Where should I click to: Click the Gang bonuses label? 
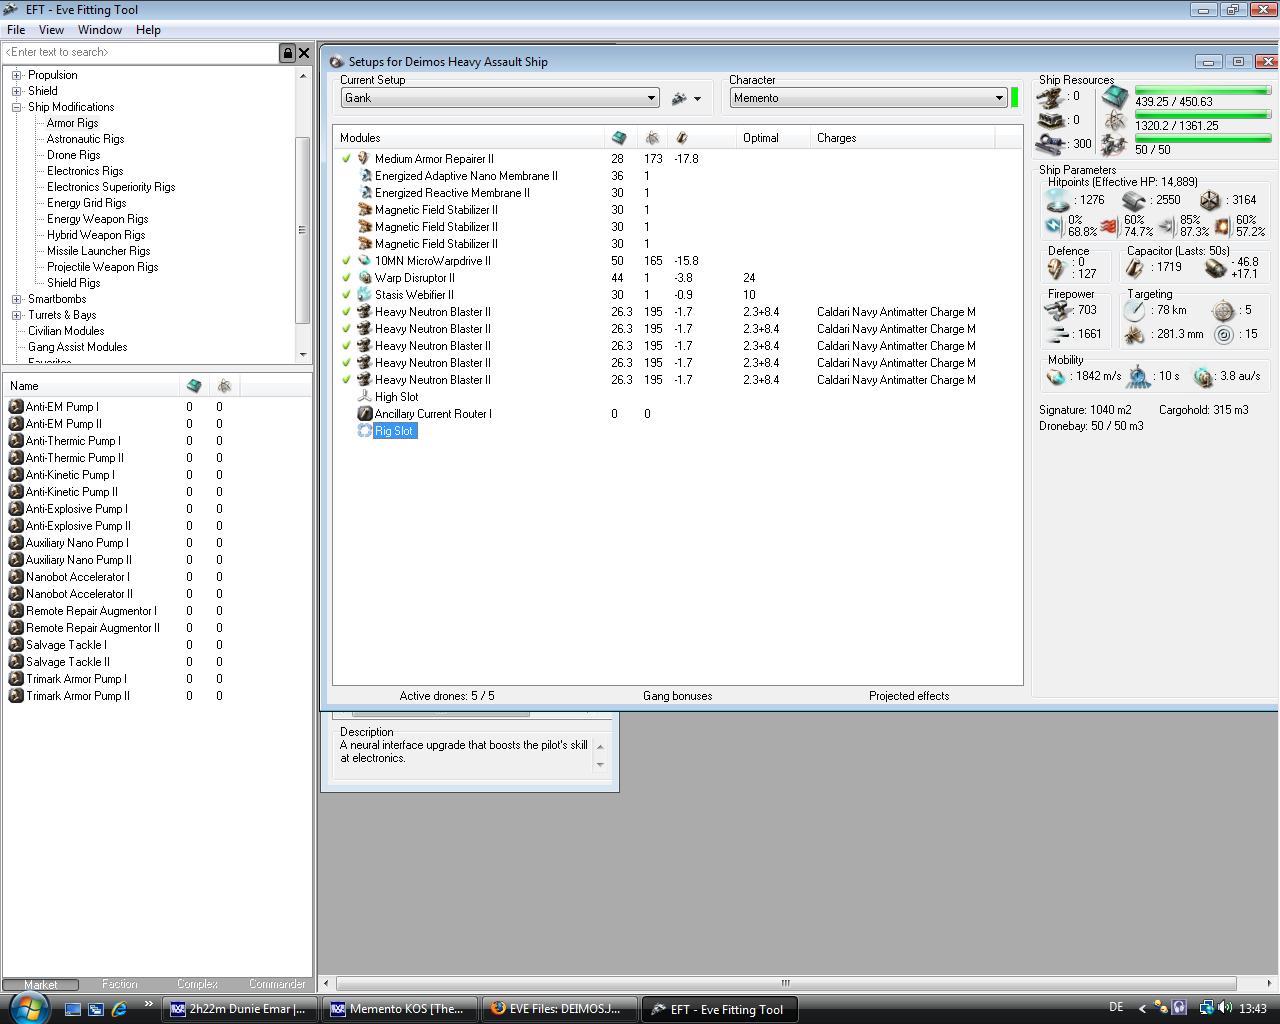(x=678, y=696)
